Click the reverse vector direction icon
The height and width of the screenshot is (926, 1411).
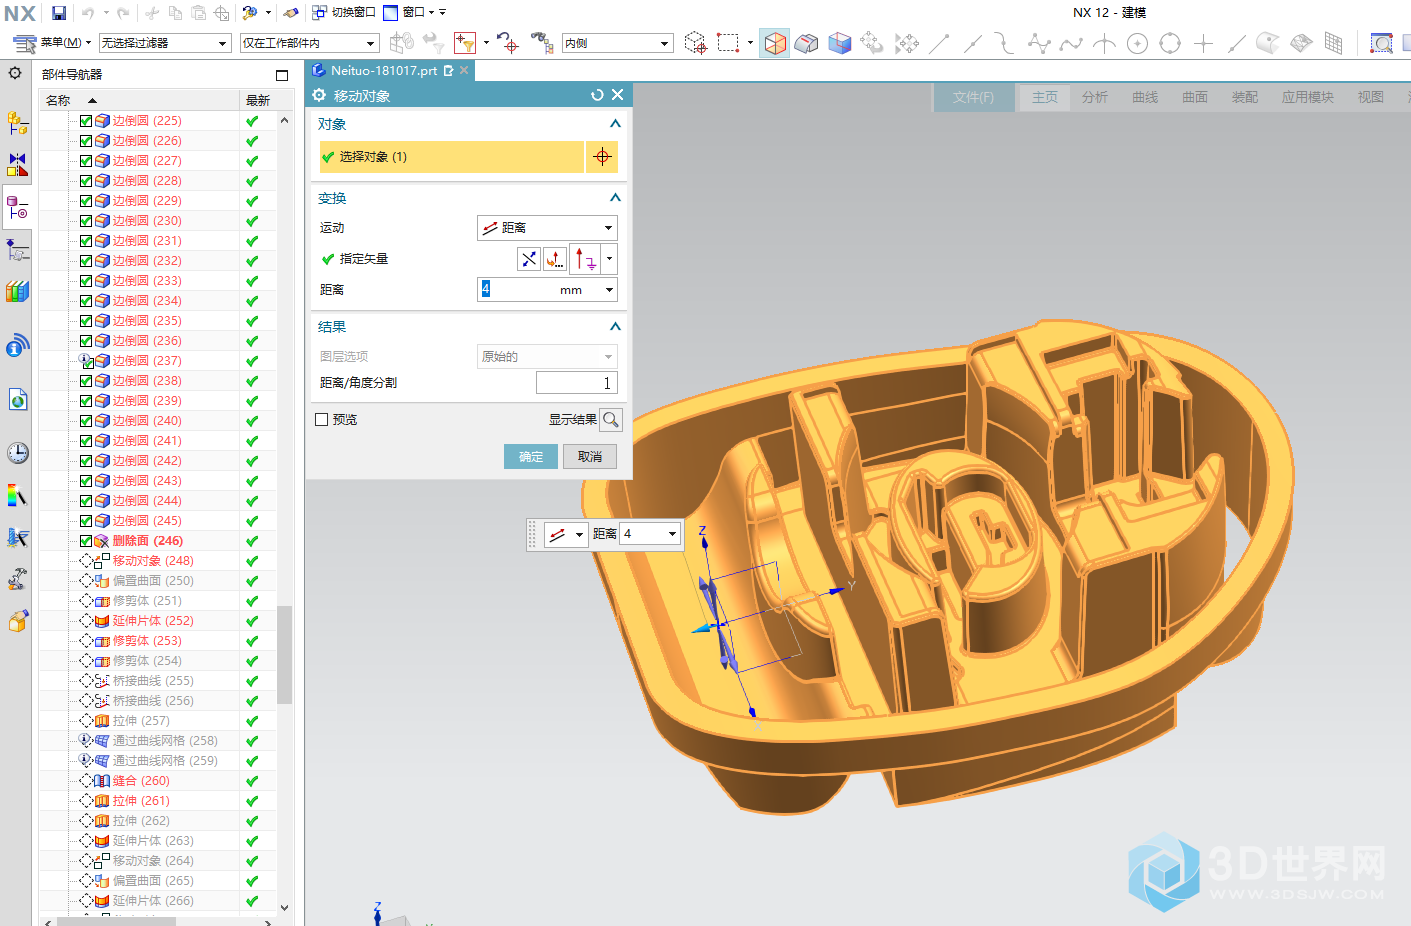point(529,259)
